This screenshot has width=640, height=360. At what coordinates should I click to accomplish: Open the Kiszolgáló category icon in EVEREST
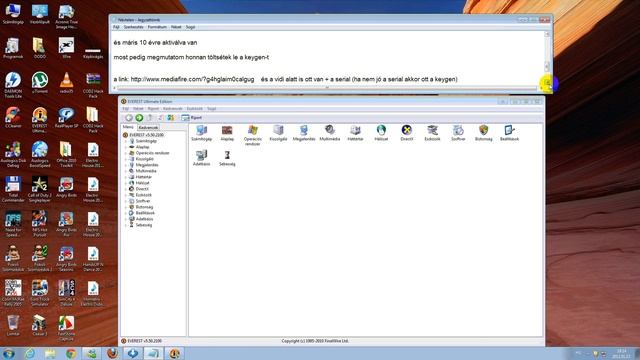pyautogui.click(x=278, y=133)
